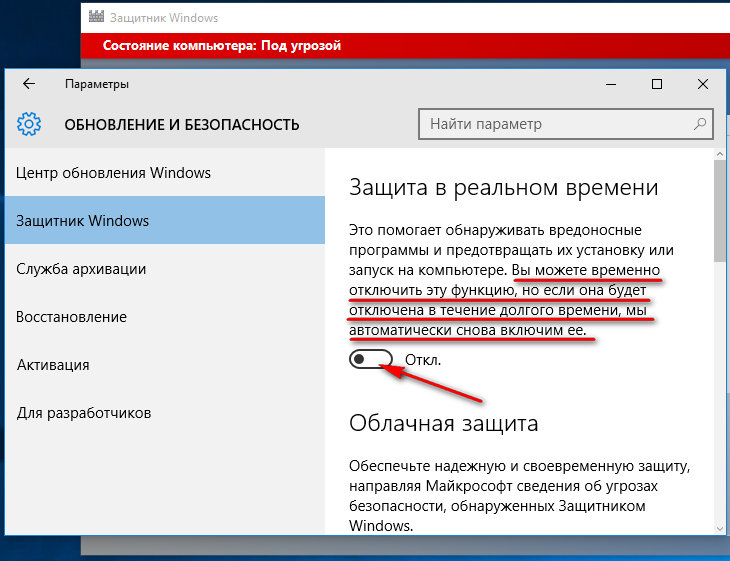Minimize the Параметры window
This screenshot has width=730, height=561.
click(x=609, y=85)
